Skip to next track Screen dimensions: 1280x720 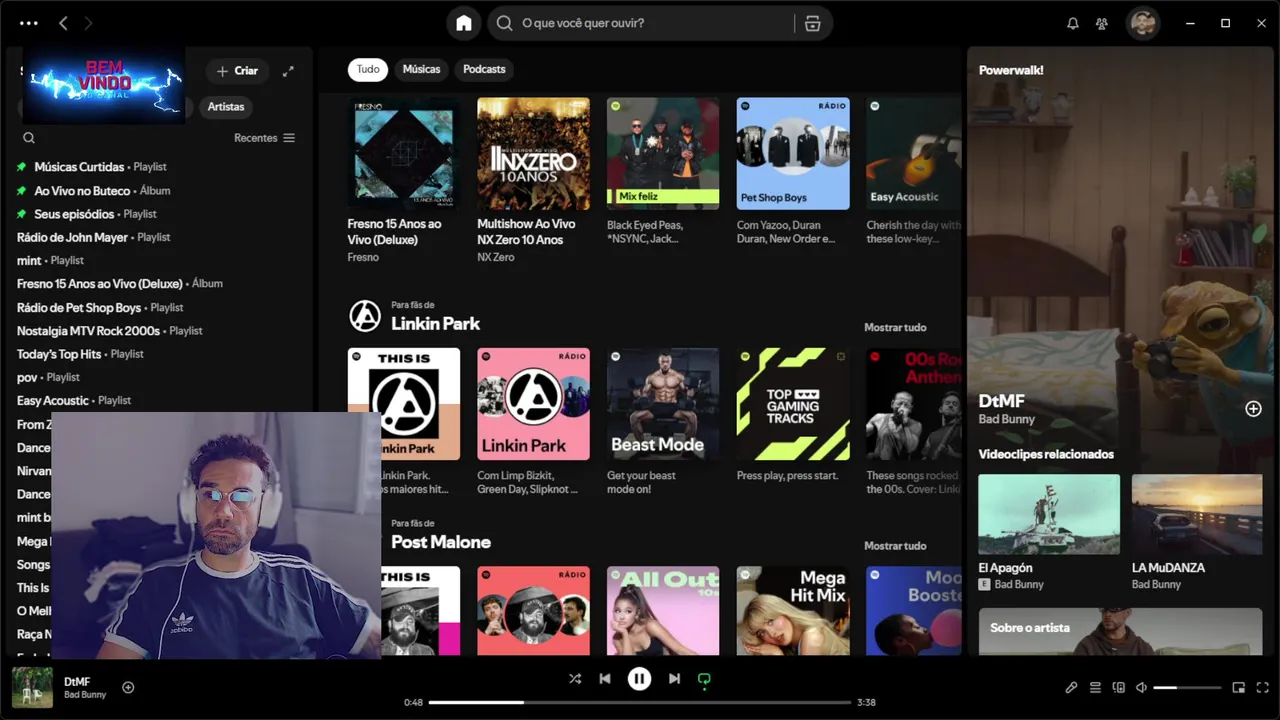point(674,679)
